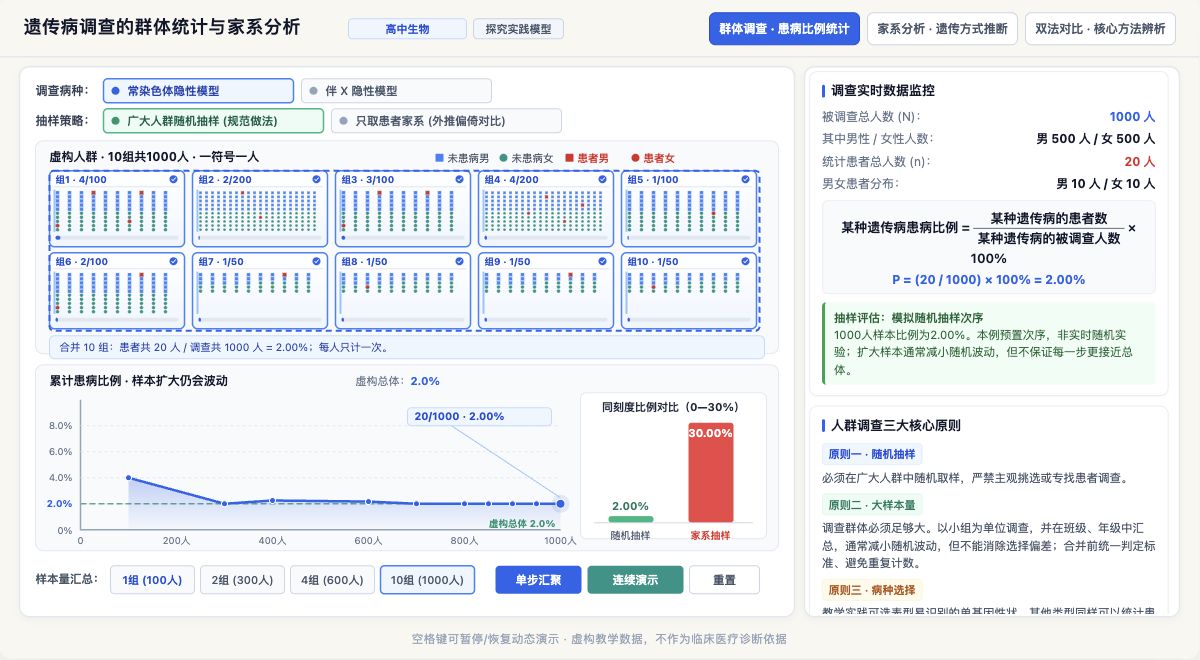Click the check icon on 组5 · 1/100

pos(746,179)
